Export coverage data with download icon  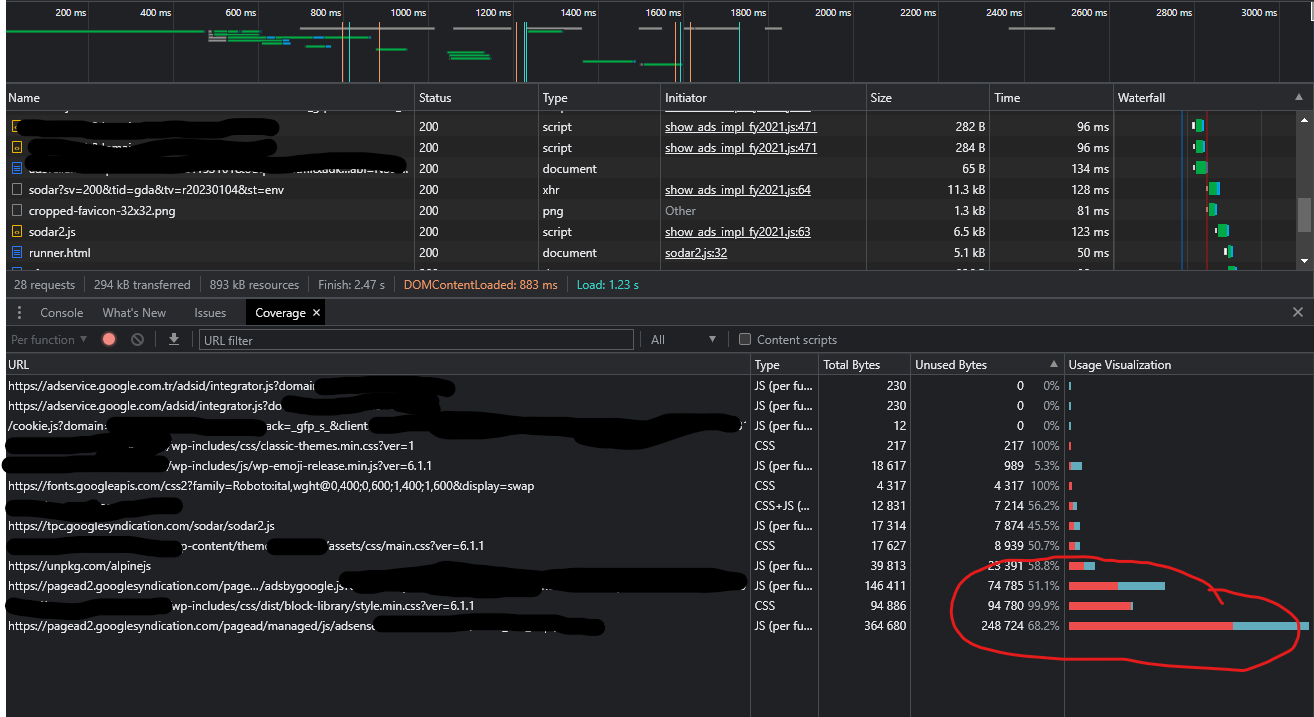(x=174, y=340)
